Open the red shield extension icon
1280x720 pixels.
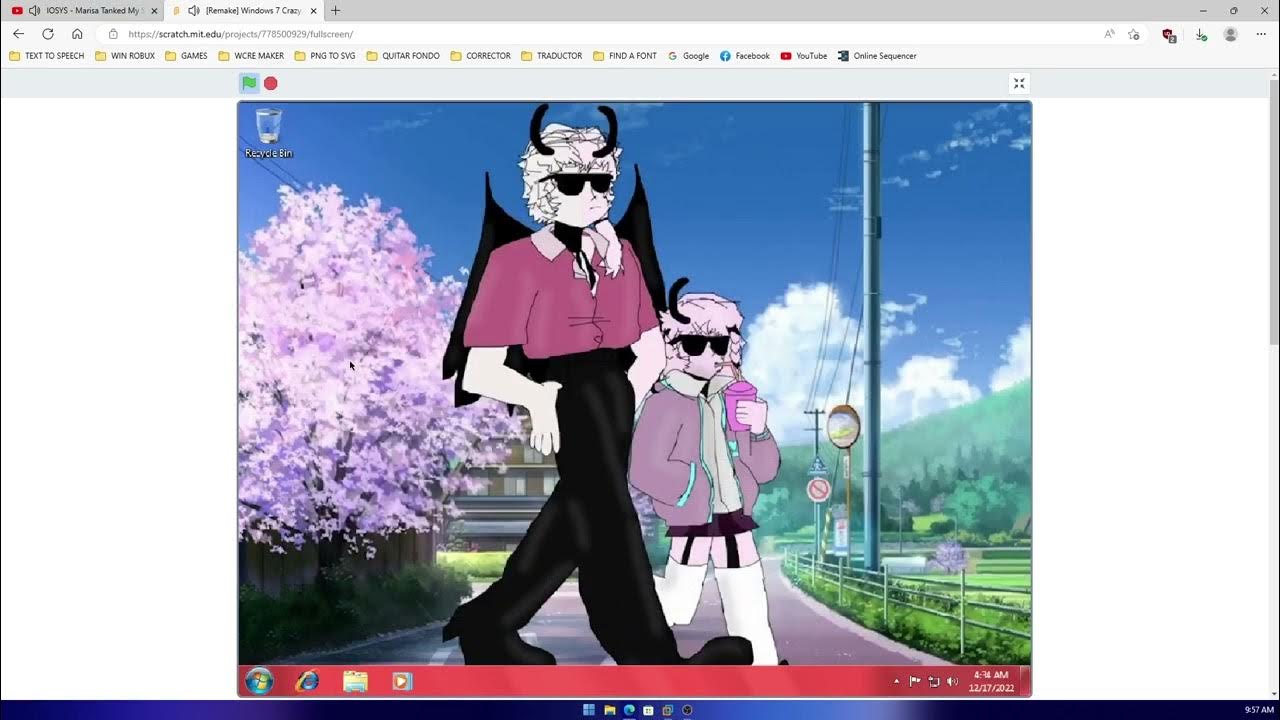1168,34
